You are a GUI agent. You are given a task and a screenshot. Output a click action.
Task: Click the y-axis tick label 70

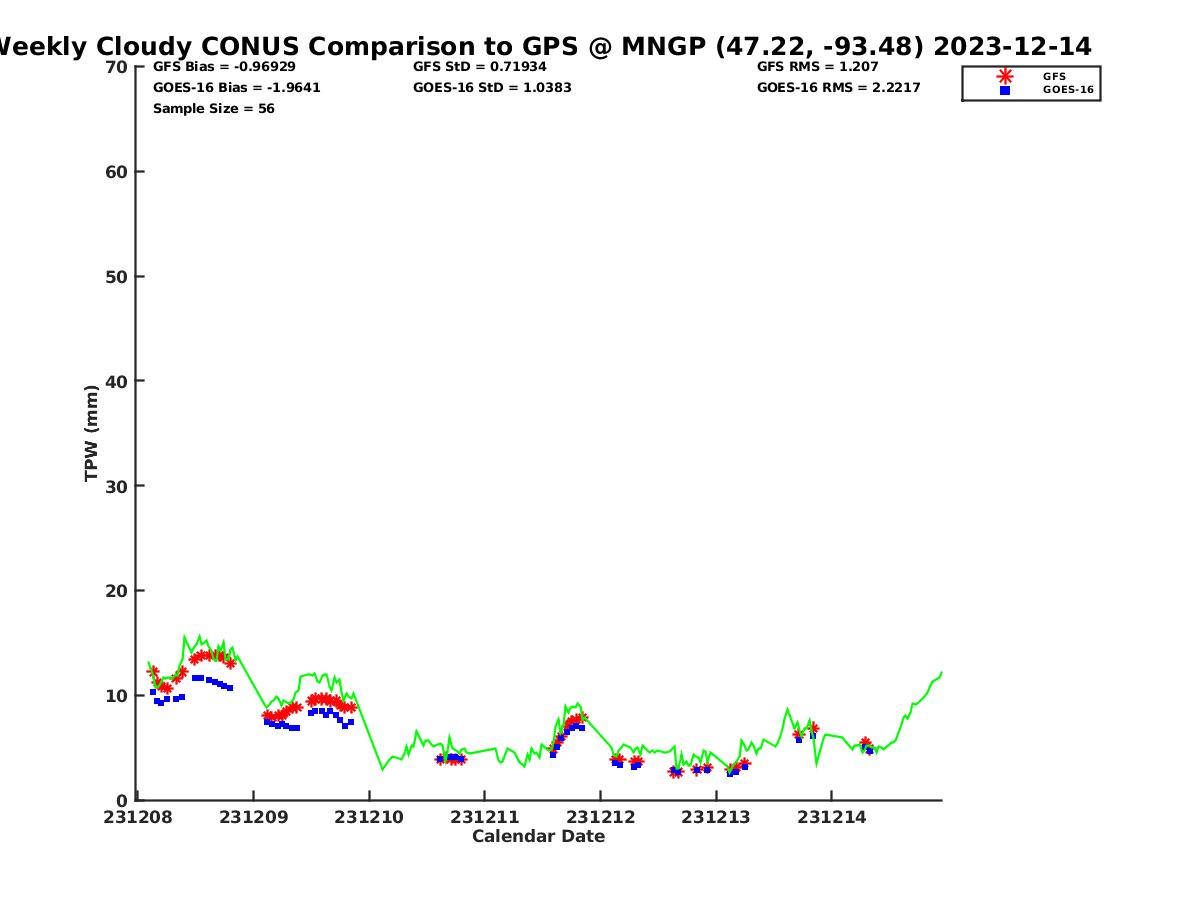tap(117, 67)
